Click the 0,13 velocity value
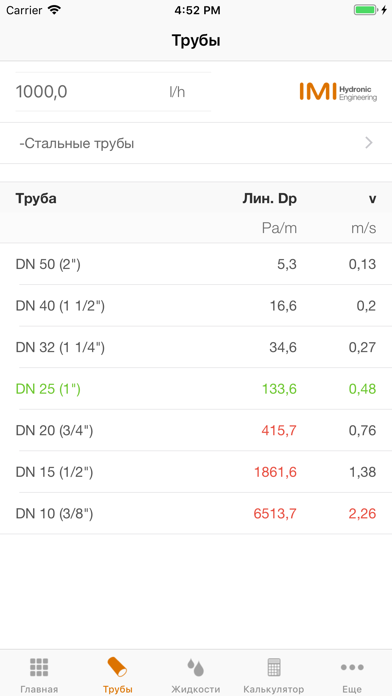The height and width of the screenshot is (696, 392). click(362, 265)
